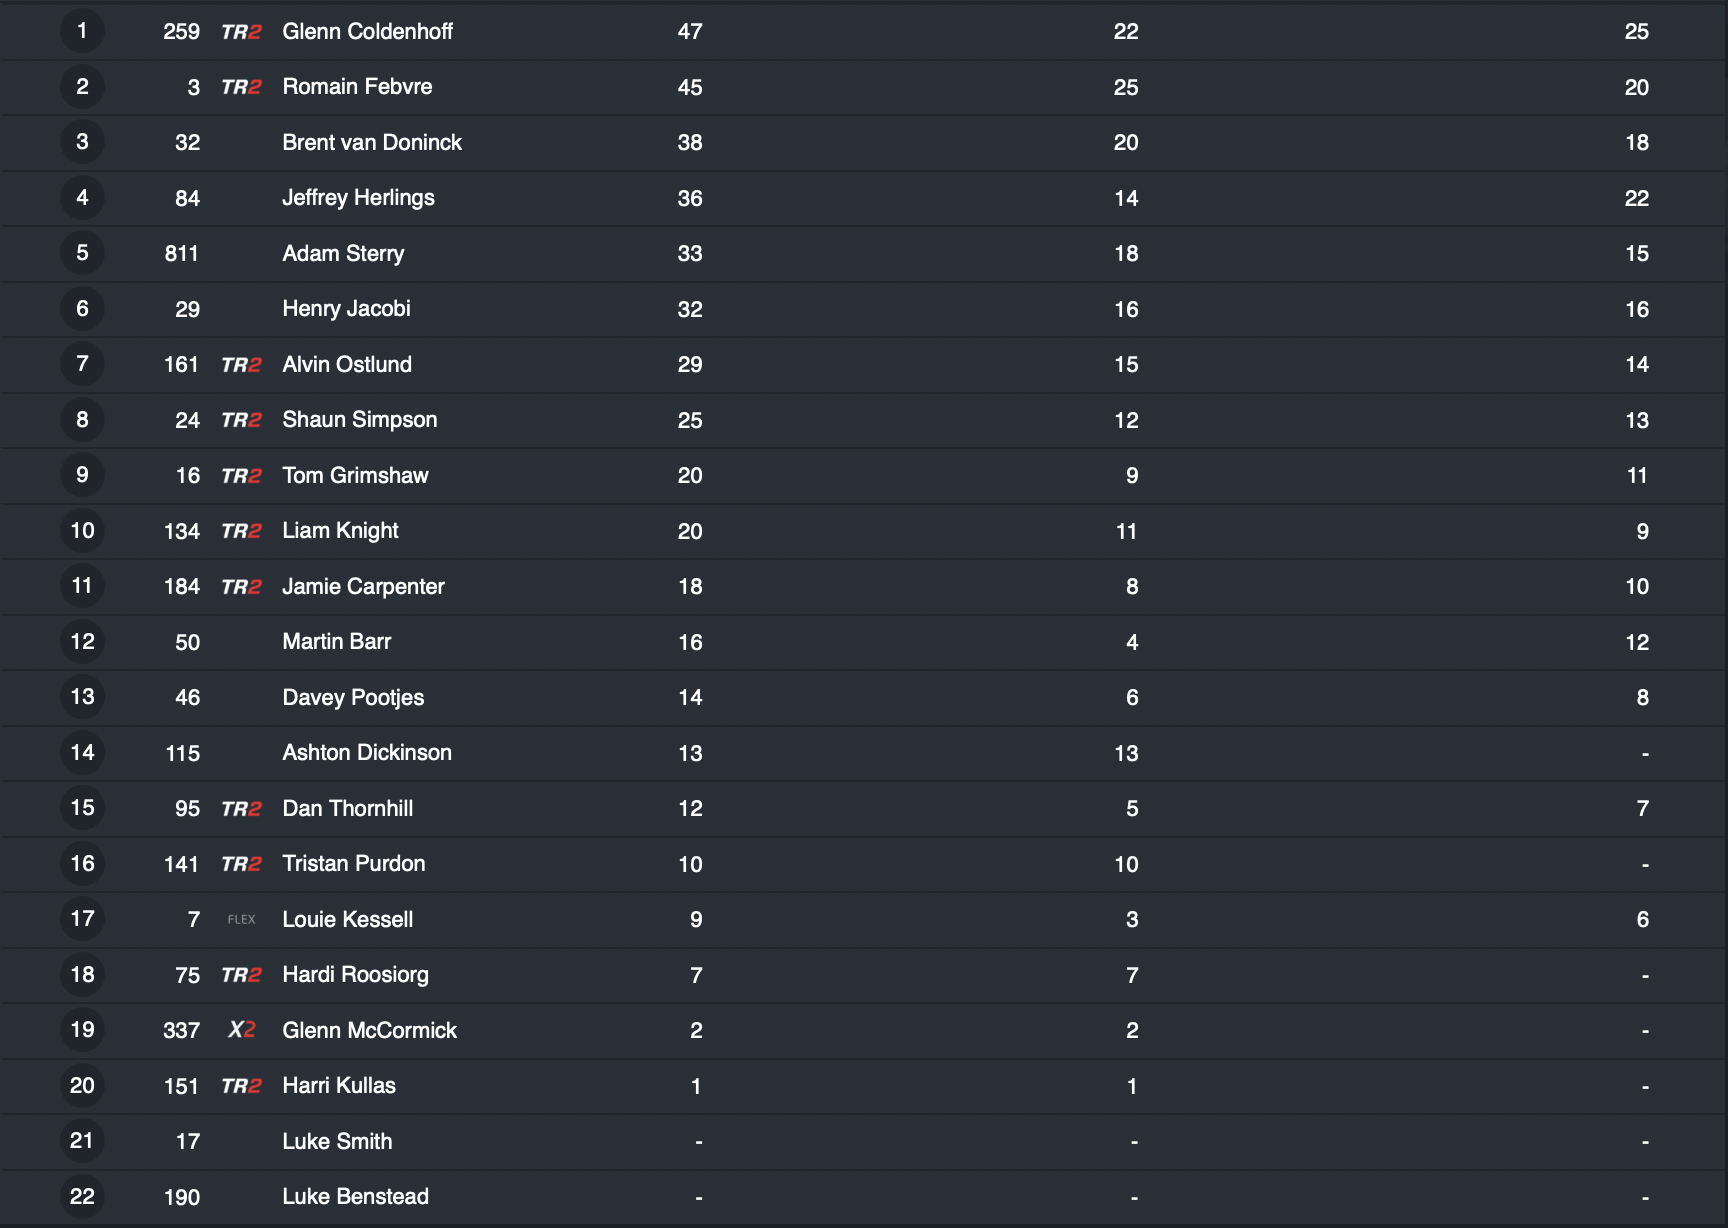Select Adam Sterry's name

coord(343,253)
